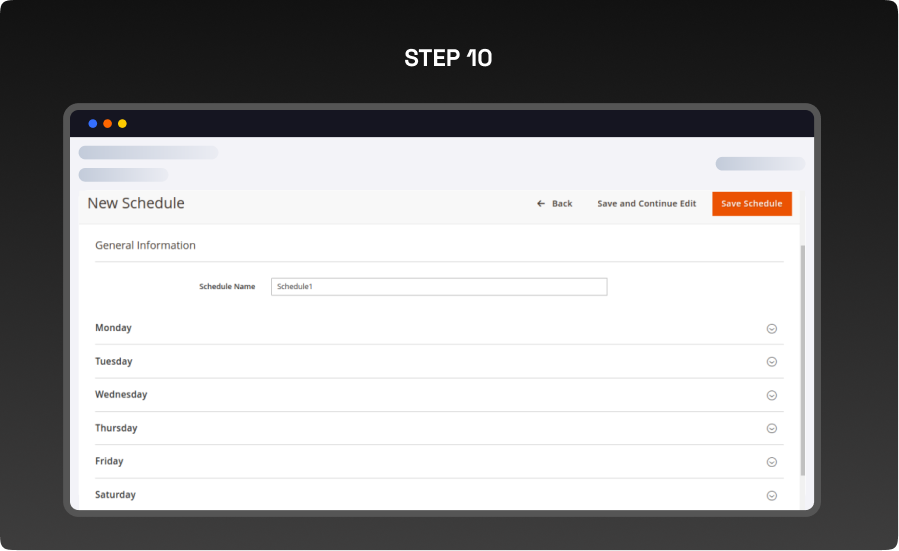Click the Monday row chevron icon
This screenshot has height=551, width=899.
[771, 328]
